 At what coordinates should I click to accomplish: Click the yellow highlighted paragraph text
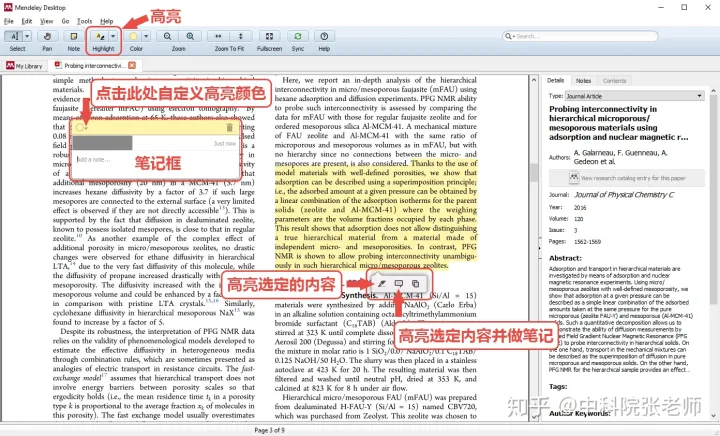click(376, 214)
